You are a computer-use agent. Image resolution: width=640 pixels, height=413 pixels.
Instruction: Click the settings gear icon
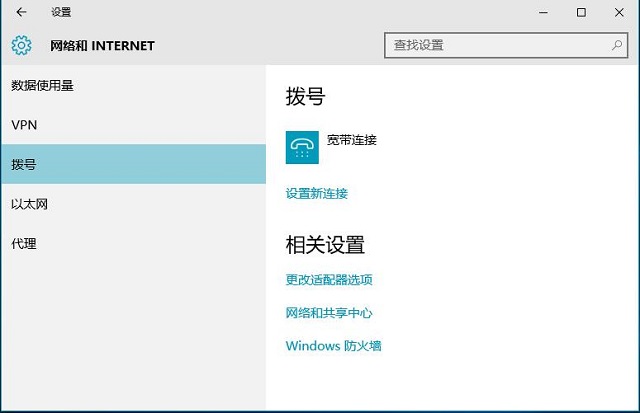pos(22,45)
